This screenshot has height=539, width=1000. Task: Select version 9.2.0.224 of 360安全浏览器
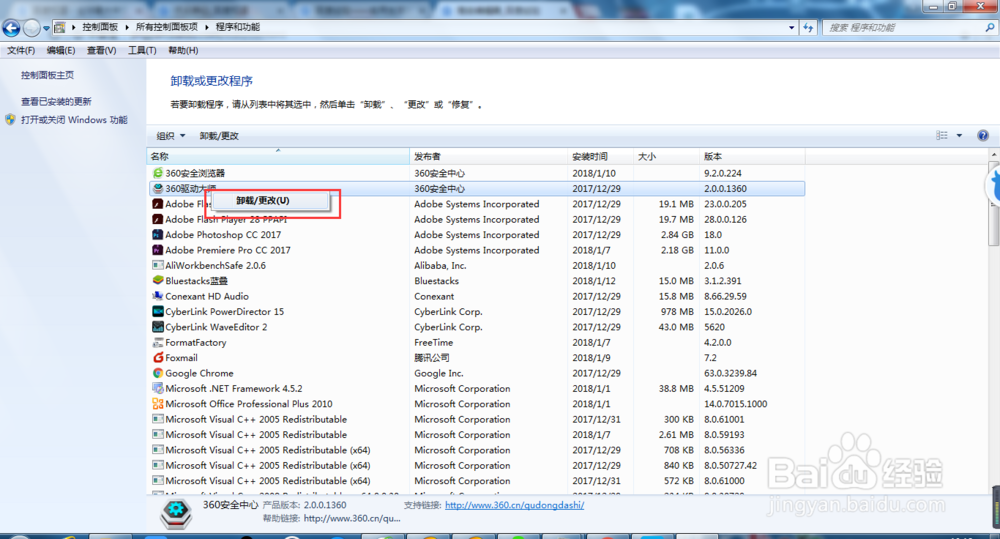click(x=723, y=173)
